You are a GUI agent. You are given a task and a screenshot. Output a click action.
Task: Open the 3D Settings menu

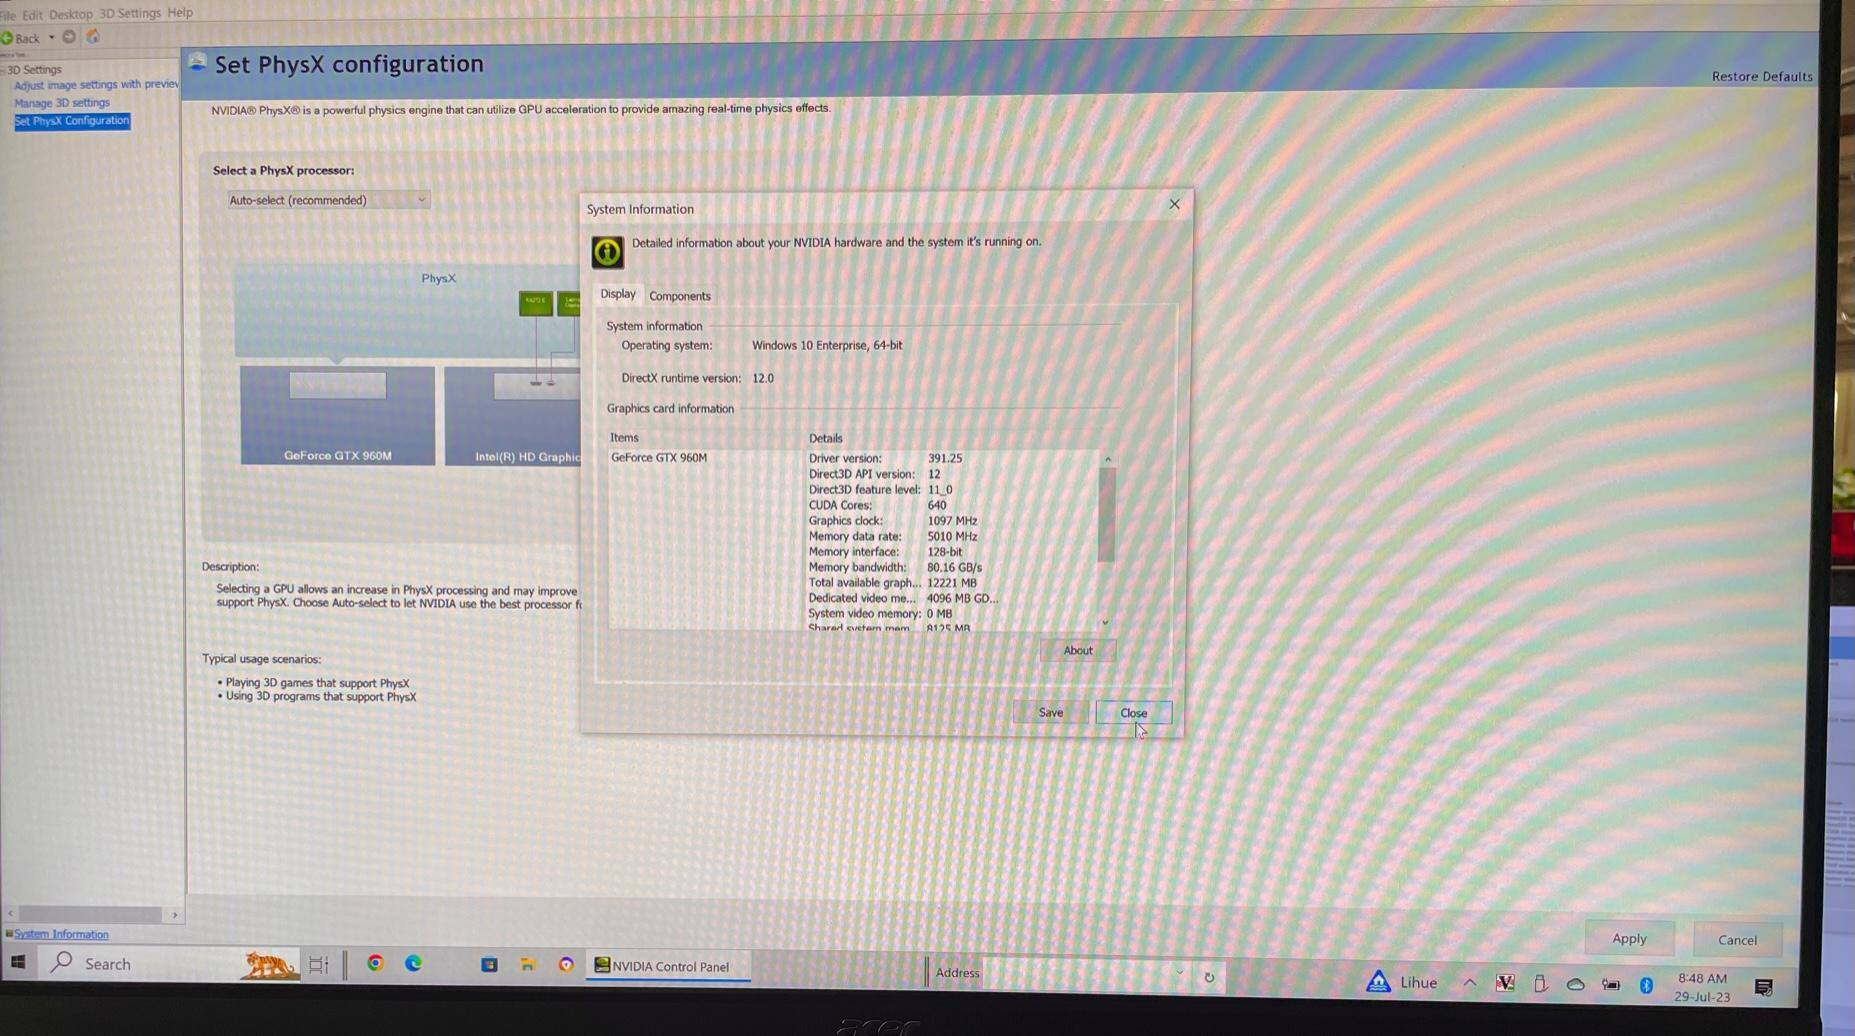129,13
